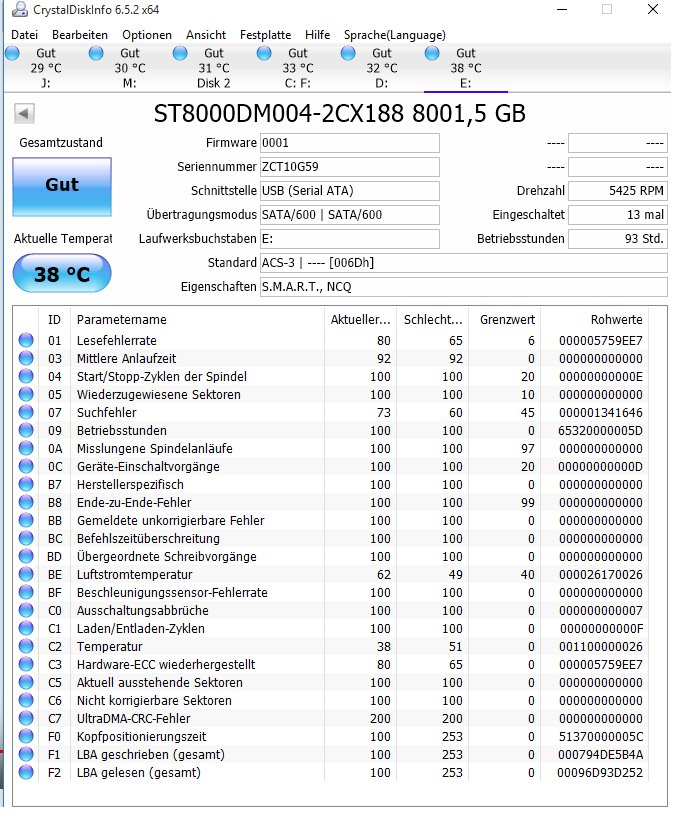Select 'Gemeldete unkorrigierbare Fehler' row text
The image size is (677, 817).
(170, 521)
